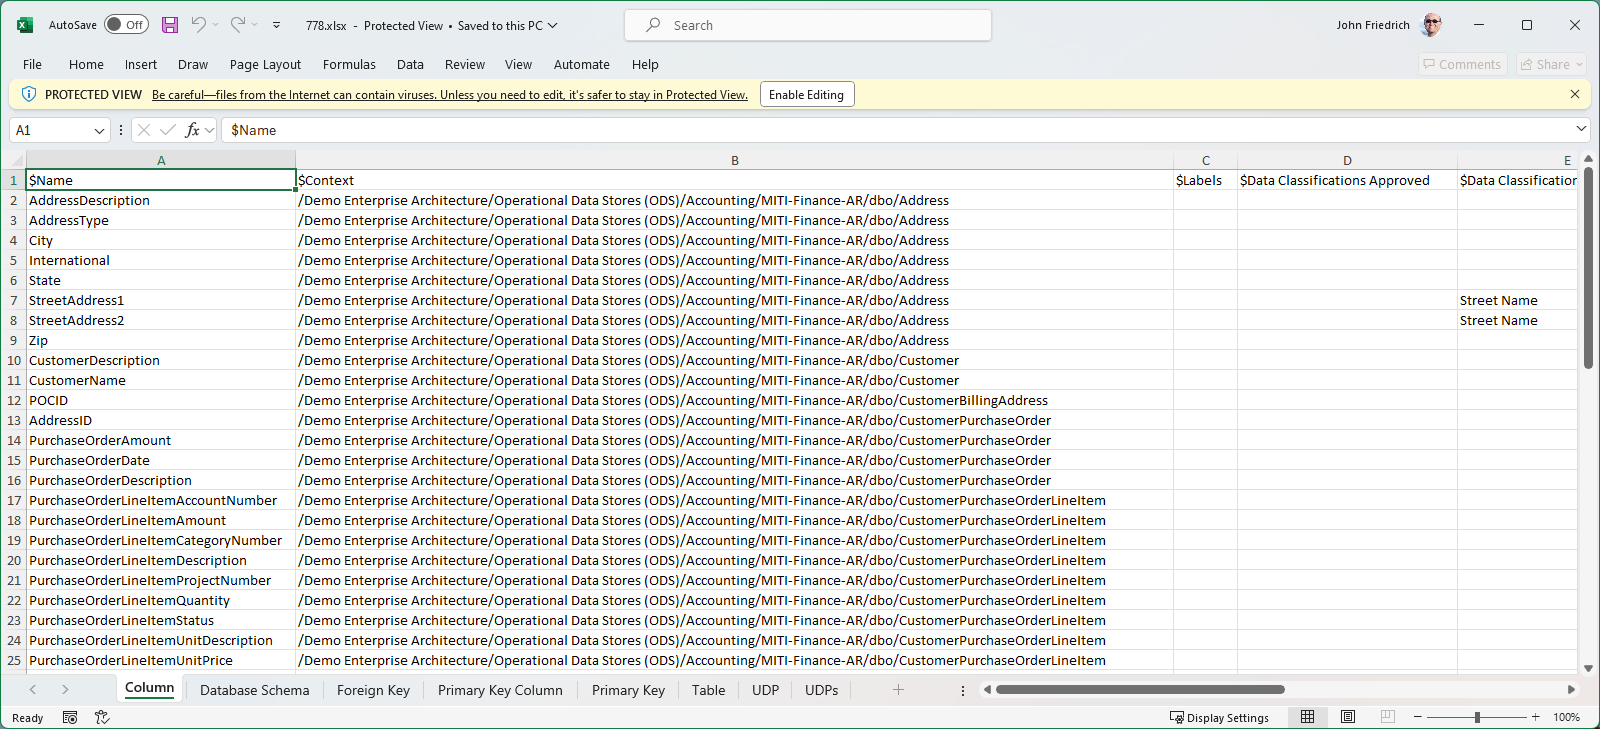
Task: Click the Add new sheet plus icon
Action: tap(898, 690)
